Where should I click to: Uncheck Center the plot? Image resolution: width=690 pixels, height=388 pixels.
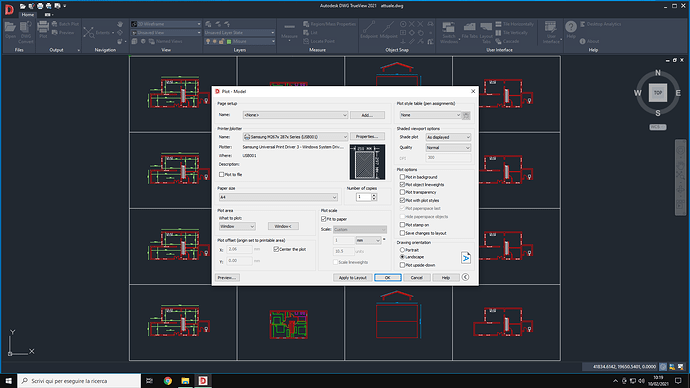click(276, 249)
